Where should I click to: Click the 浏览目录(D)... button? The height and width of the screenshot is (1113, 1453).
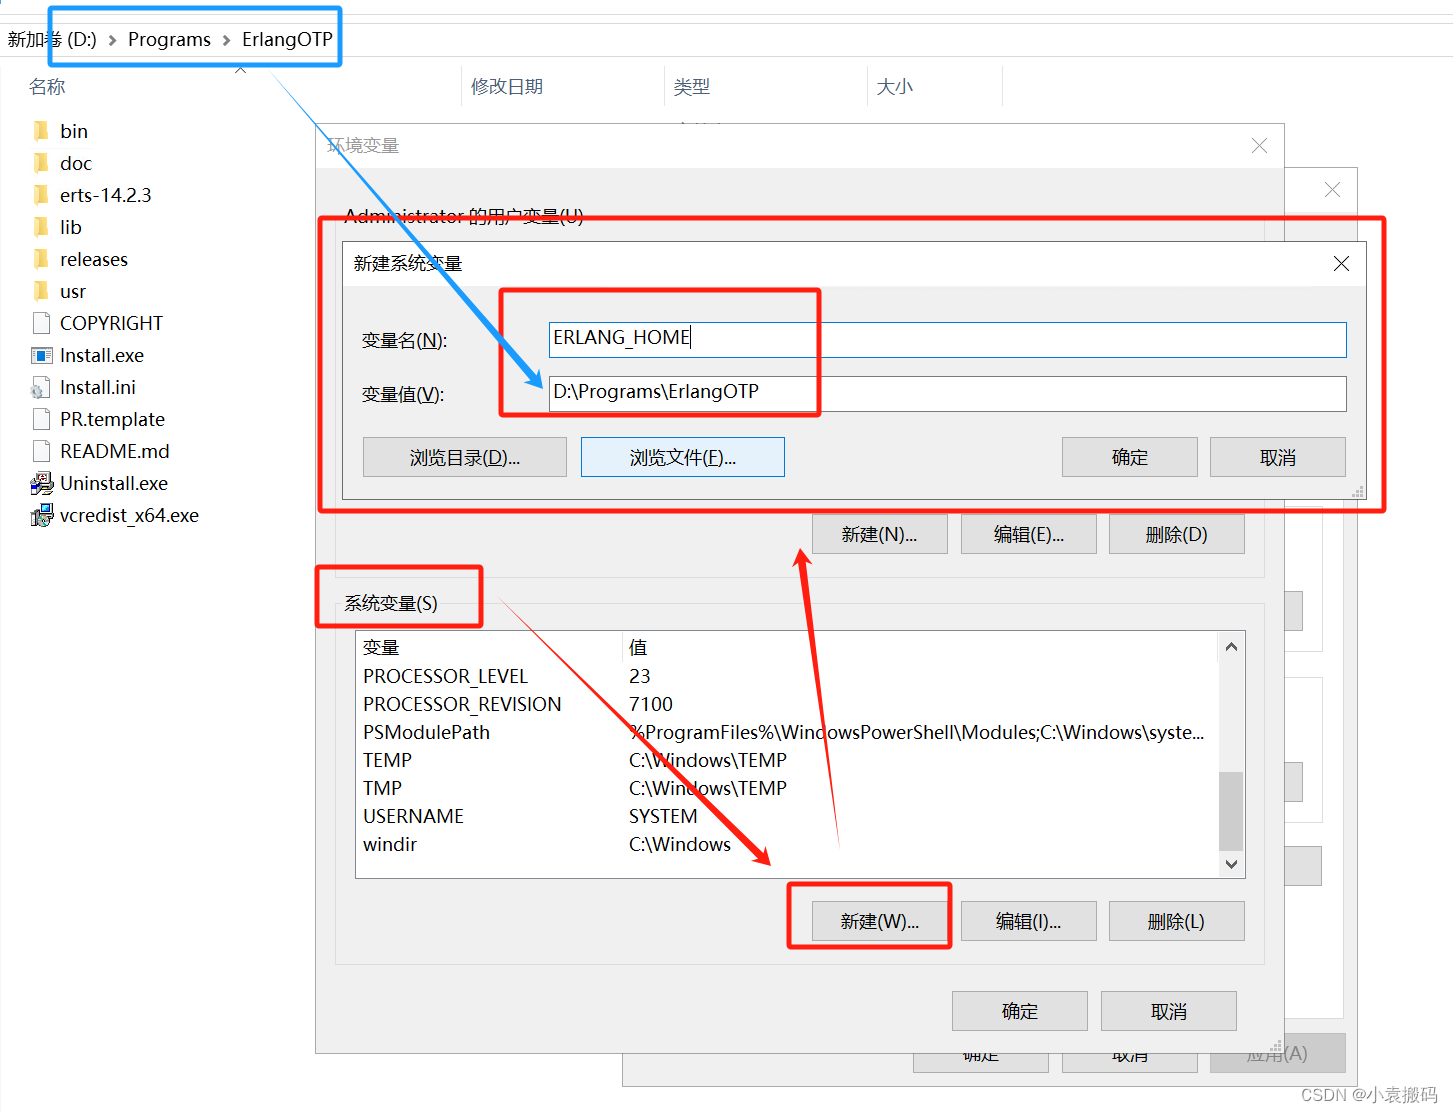[464, 457]
